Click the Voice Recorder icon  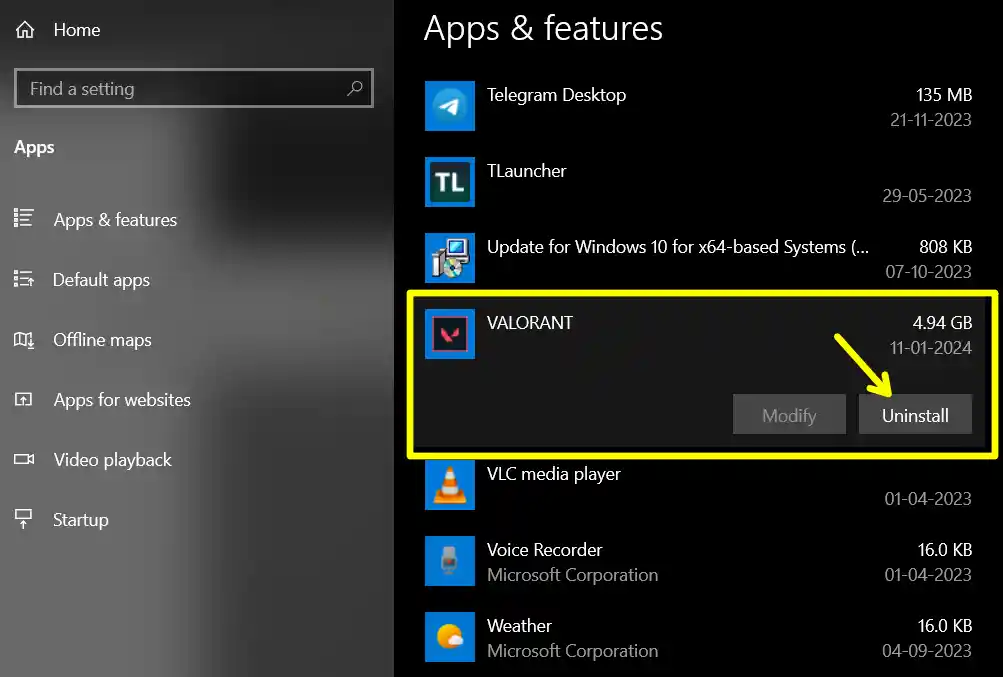click(x=449, y=561)
